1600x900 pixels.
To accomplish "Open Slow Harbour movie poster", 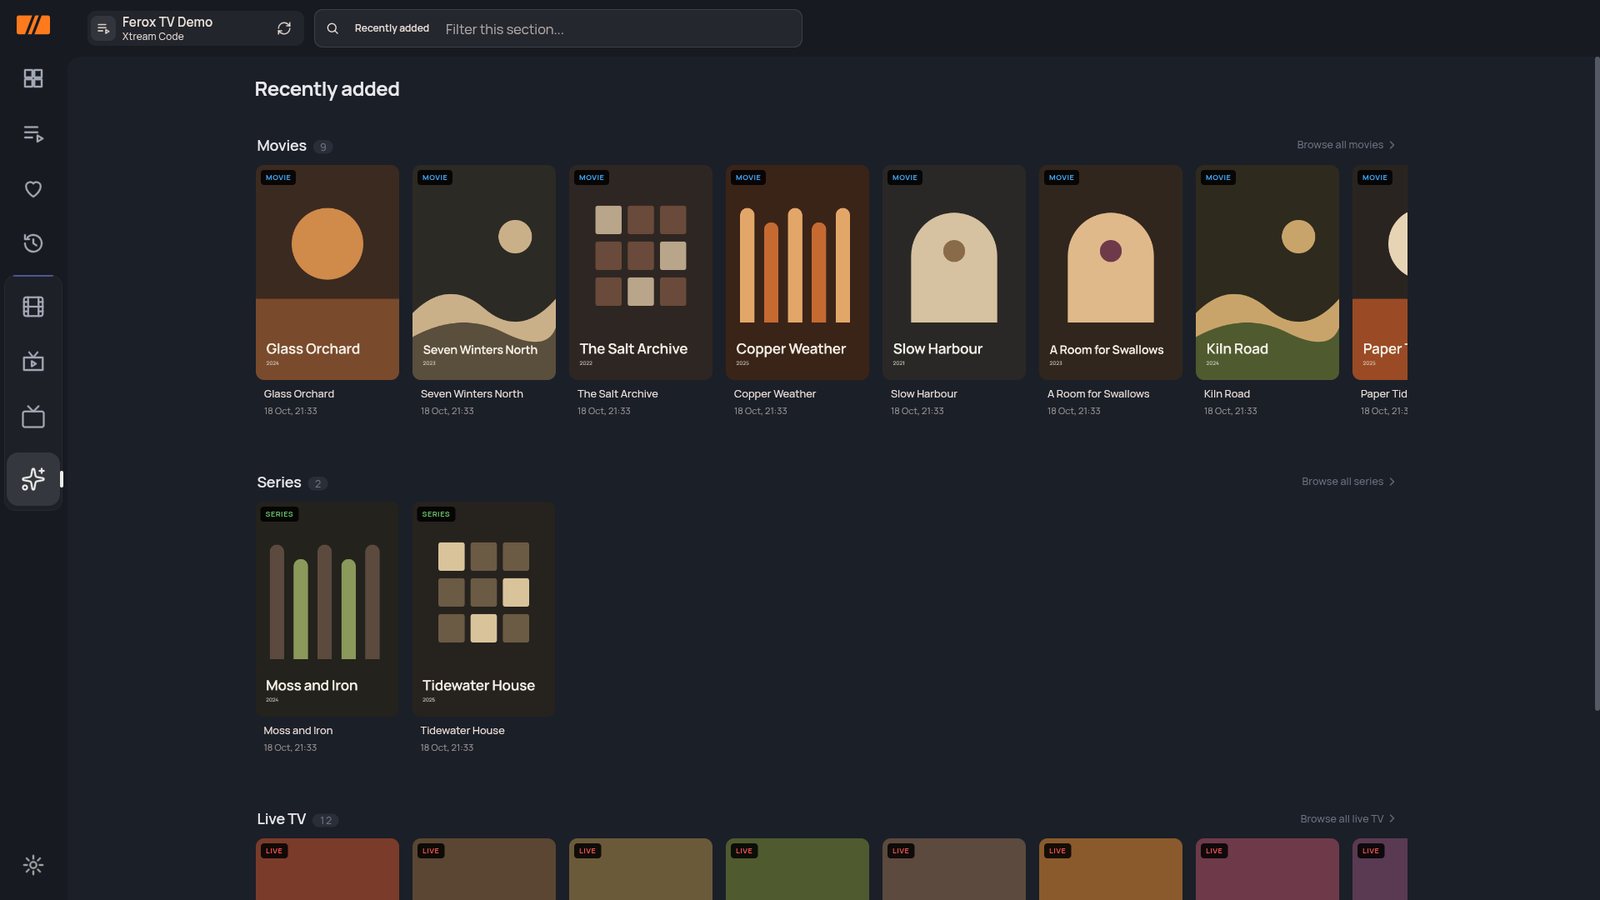I will (x=954, y=272).
